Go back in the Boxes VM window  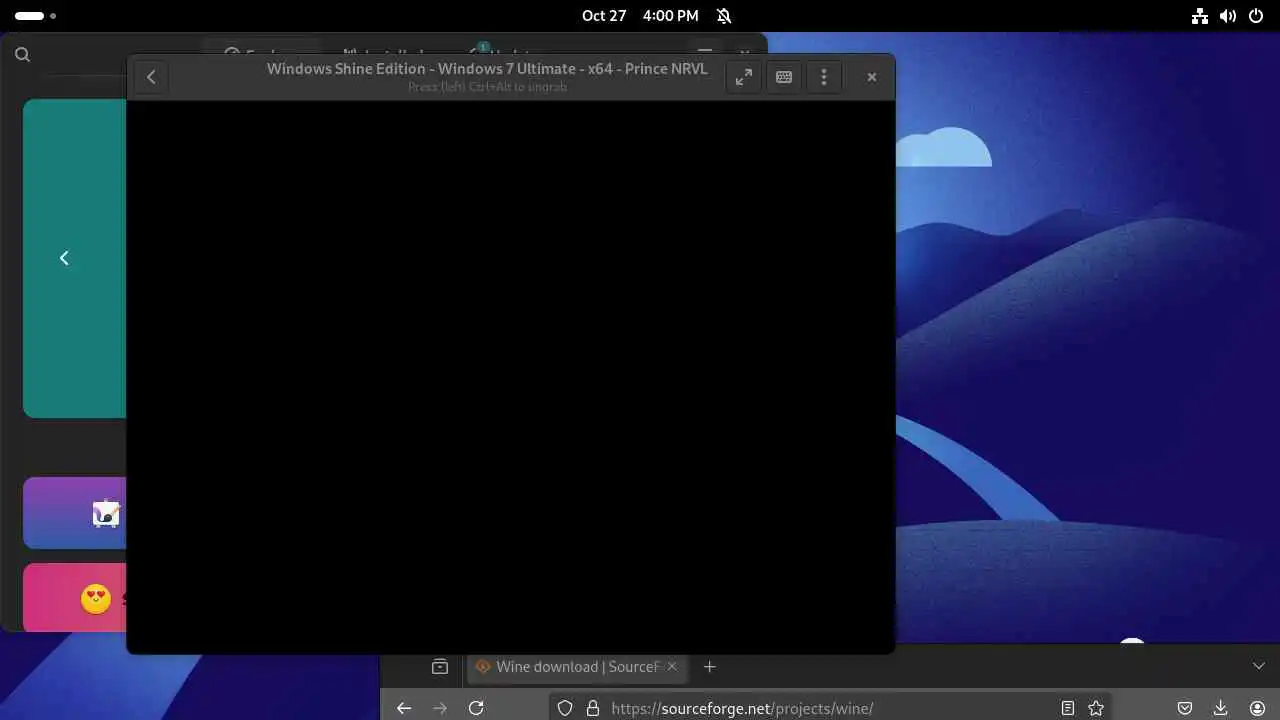[x=151, y=77]
